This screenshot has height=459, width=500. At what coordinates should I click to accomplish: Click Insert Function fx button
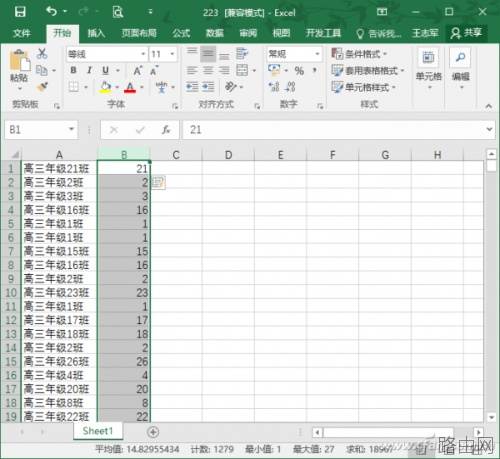tap(166, 130)
